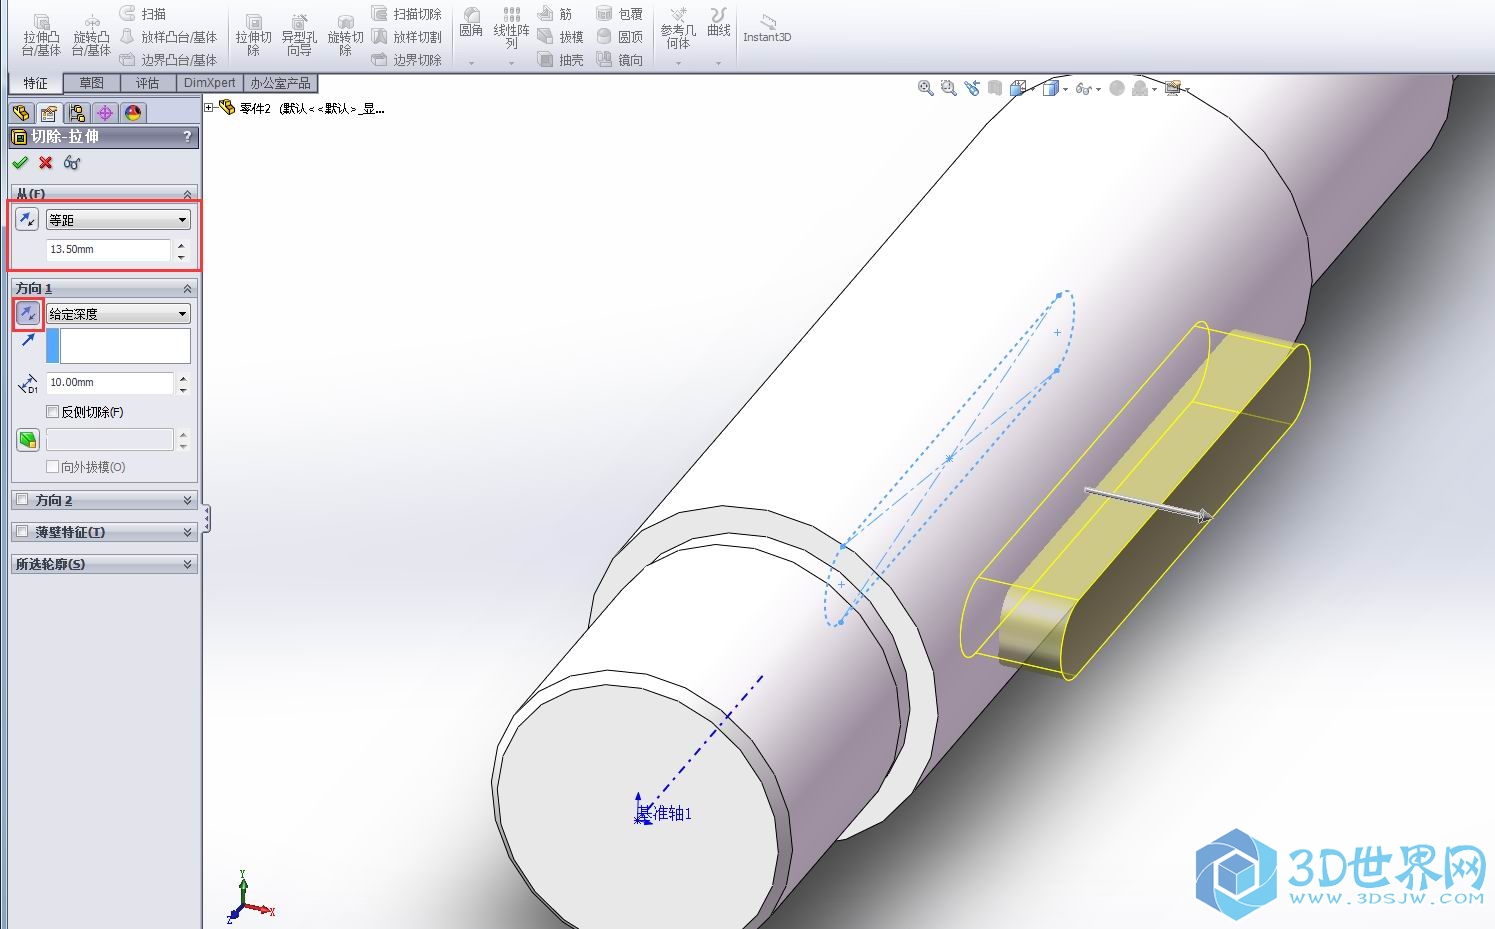The image size is (1495, 929).
Task: Select the 边界凸台/基体 boundary boss tool
Action: (x=168, y=60)
